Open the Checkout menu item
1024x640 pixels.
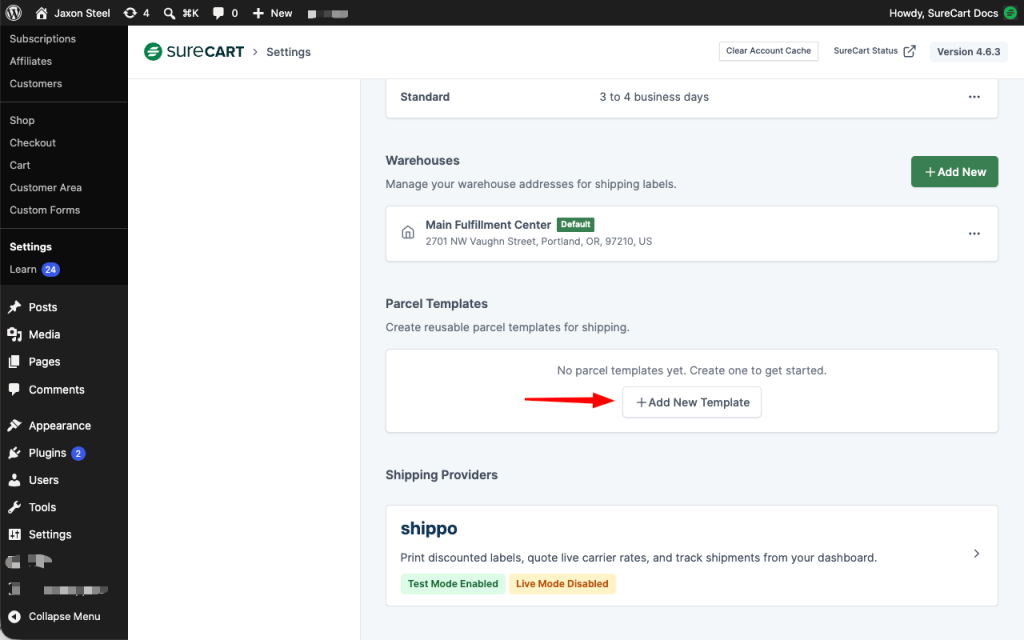point(33,142)
